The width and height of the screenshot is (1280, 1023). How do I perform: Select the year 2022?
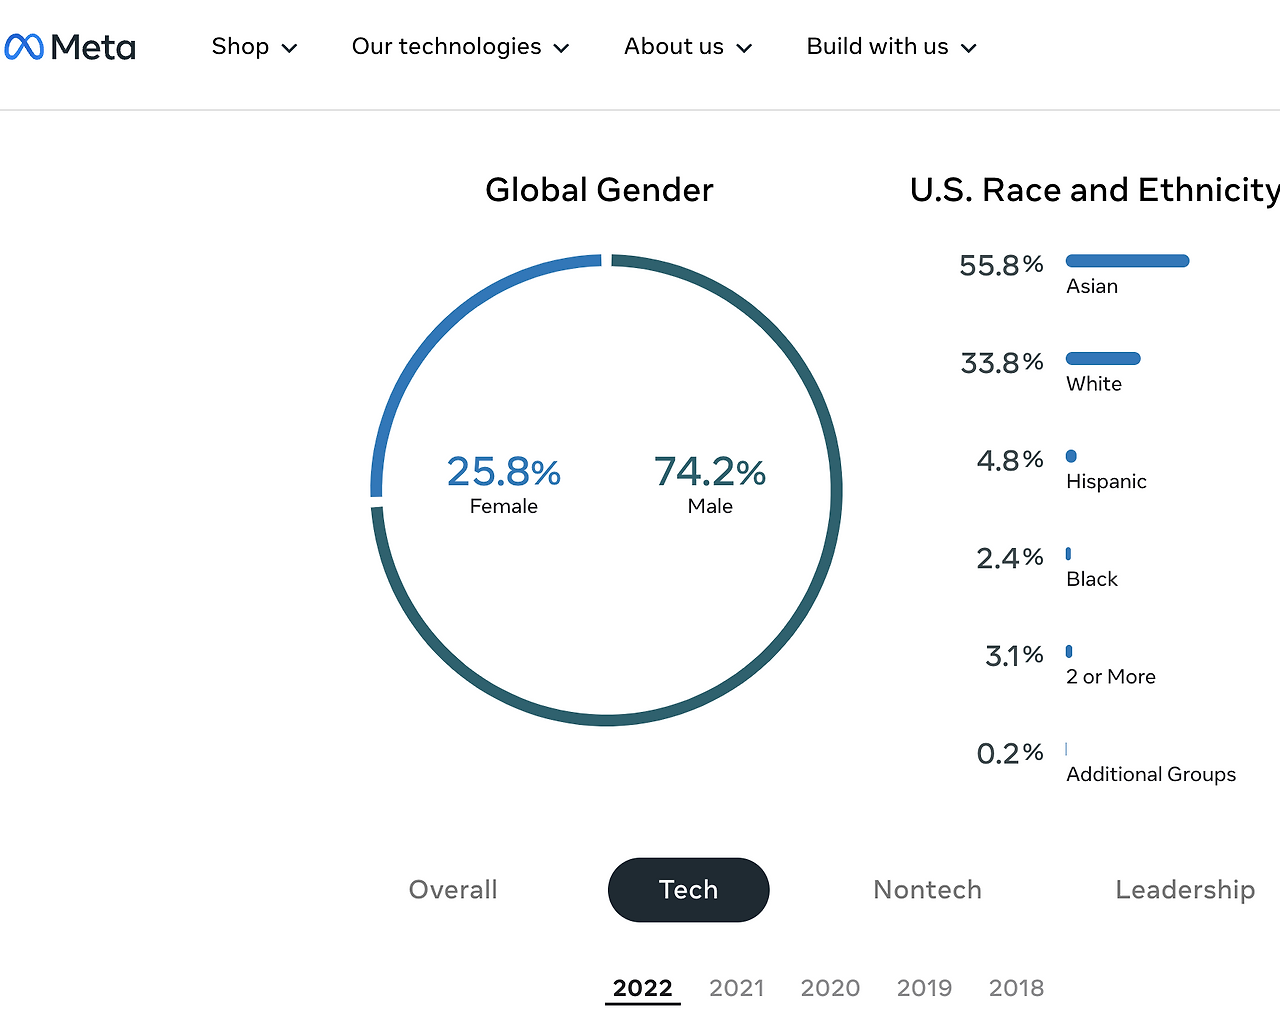(642, 988)
